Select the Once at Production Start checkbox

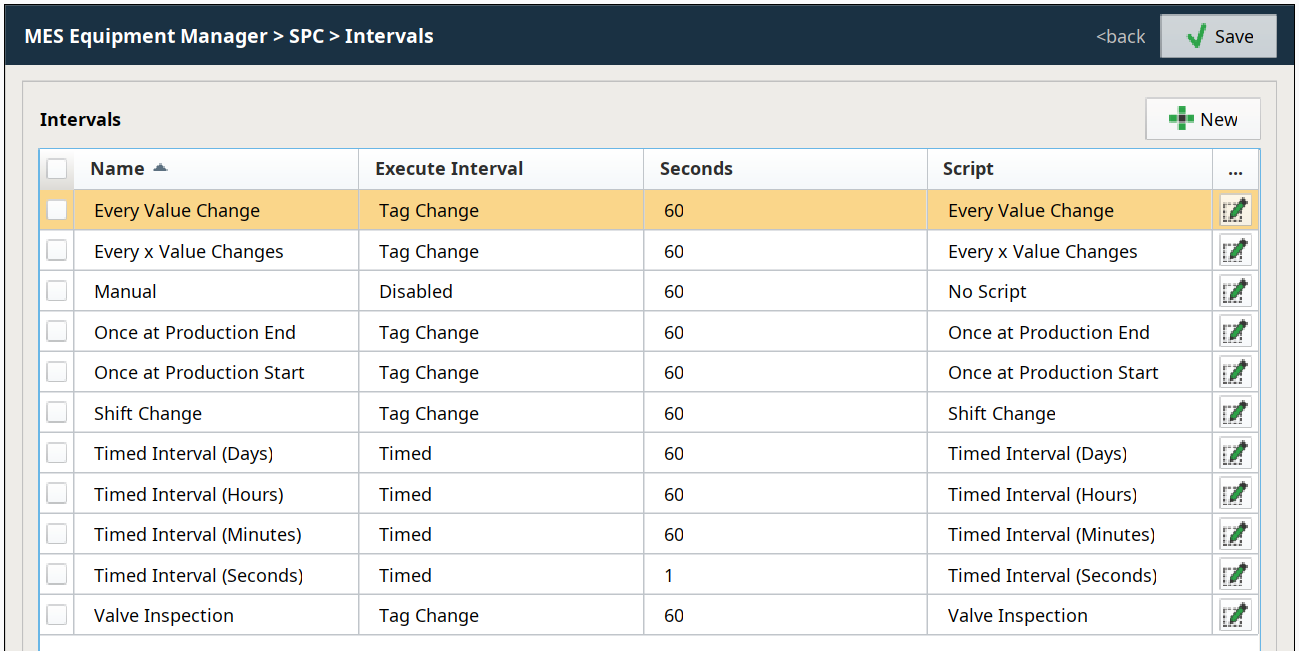click(x=57, y=372)
